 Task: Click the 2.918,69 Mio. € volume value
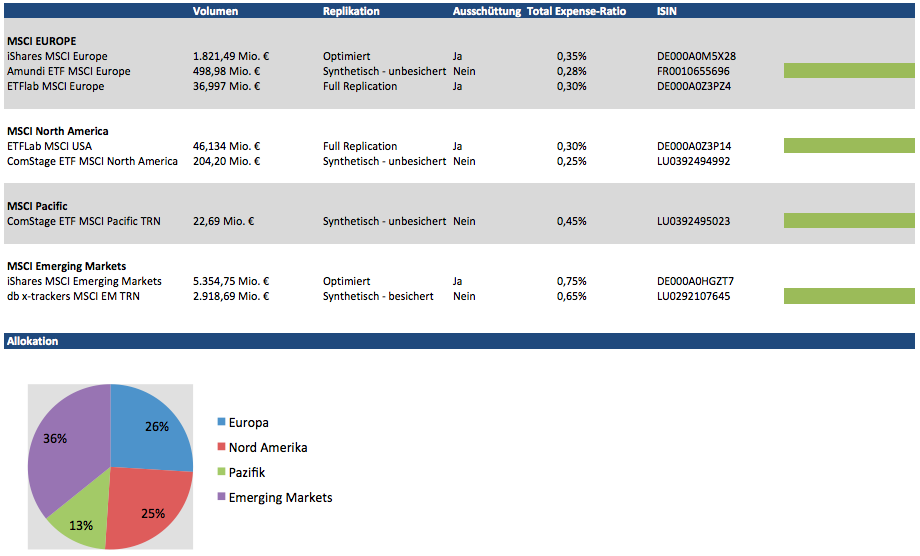point(231,296)
